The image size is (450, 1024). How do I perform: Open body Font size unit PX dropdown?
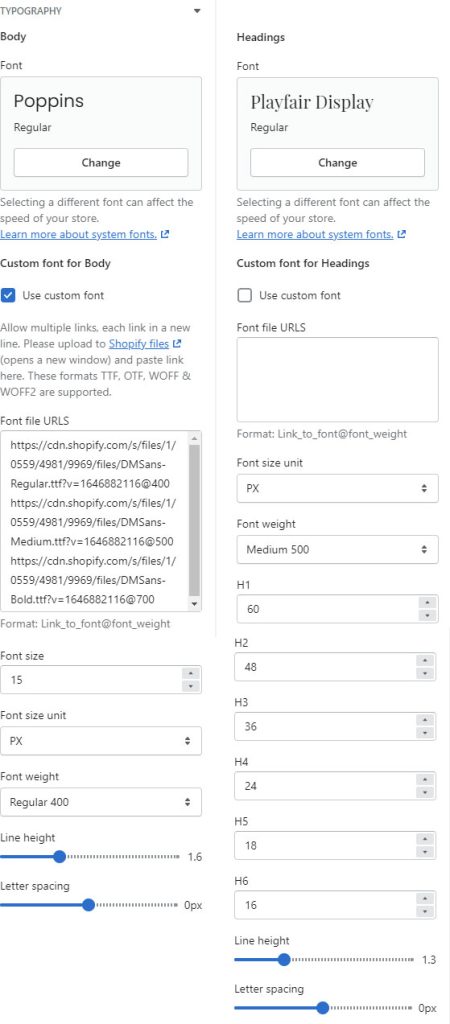(101, 741)
